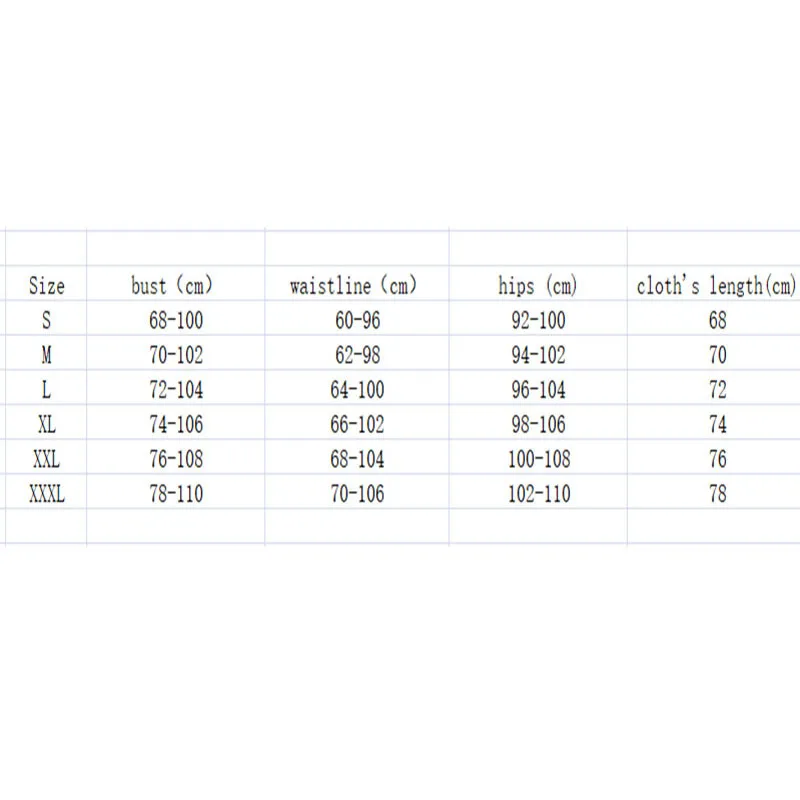Viewport: 800px width, 800px height.
Task: Select the size M row label cell
Action: (x=46, y=355)
